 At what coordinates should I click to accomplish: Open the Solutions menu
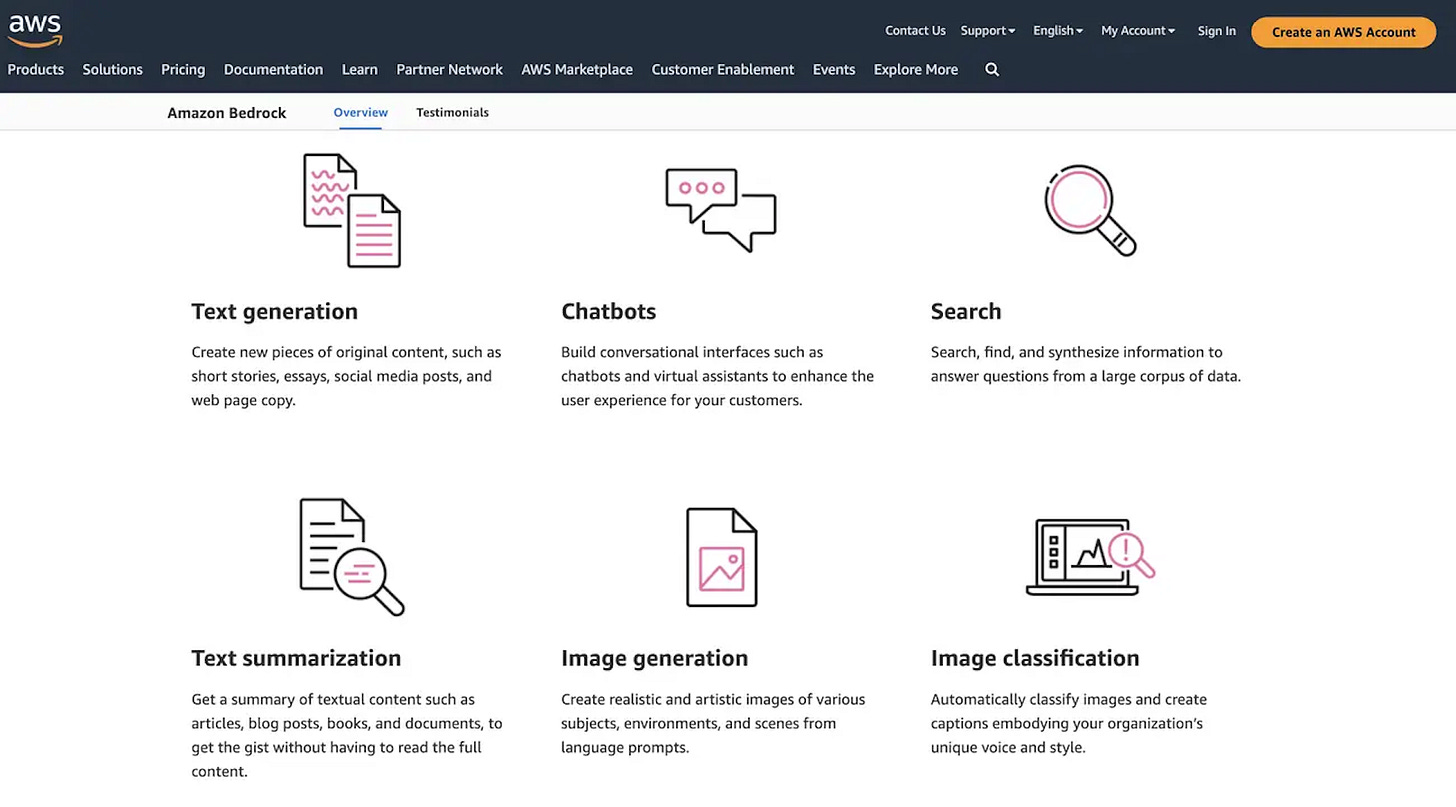tap(113, 70)
